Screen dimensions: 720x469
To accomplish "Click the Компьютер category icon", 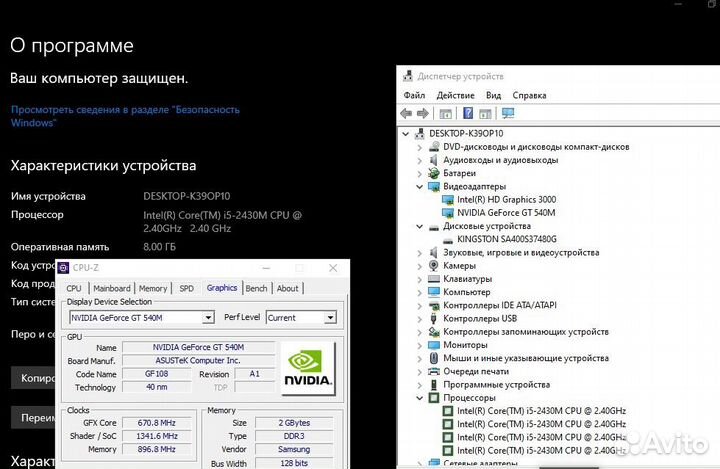I will tap(434, 292).
